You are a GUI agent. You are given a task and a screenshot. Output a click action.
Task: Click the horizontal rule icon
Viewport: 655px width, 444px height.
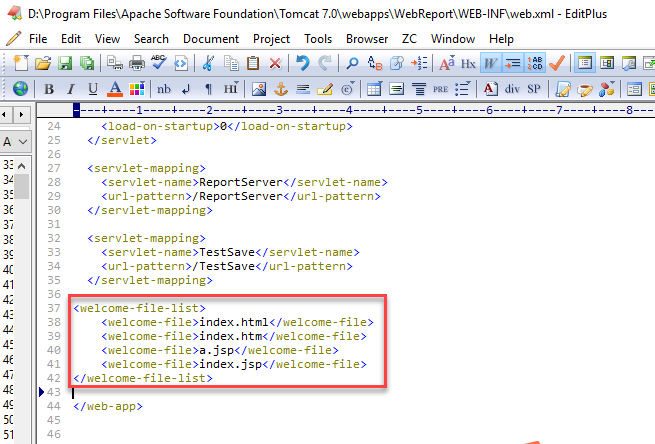[x=303, y=89]
